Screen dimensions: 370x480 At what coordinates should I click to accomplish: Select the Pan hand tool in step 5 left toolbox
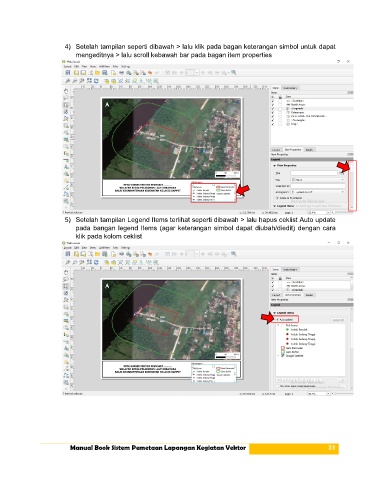pos(66,272)
